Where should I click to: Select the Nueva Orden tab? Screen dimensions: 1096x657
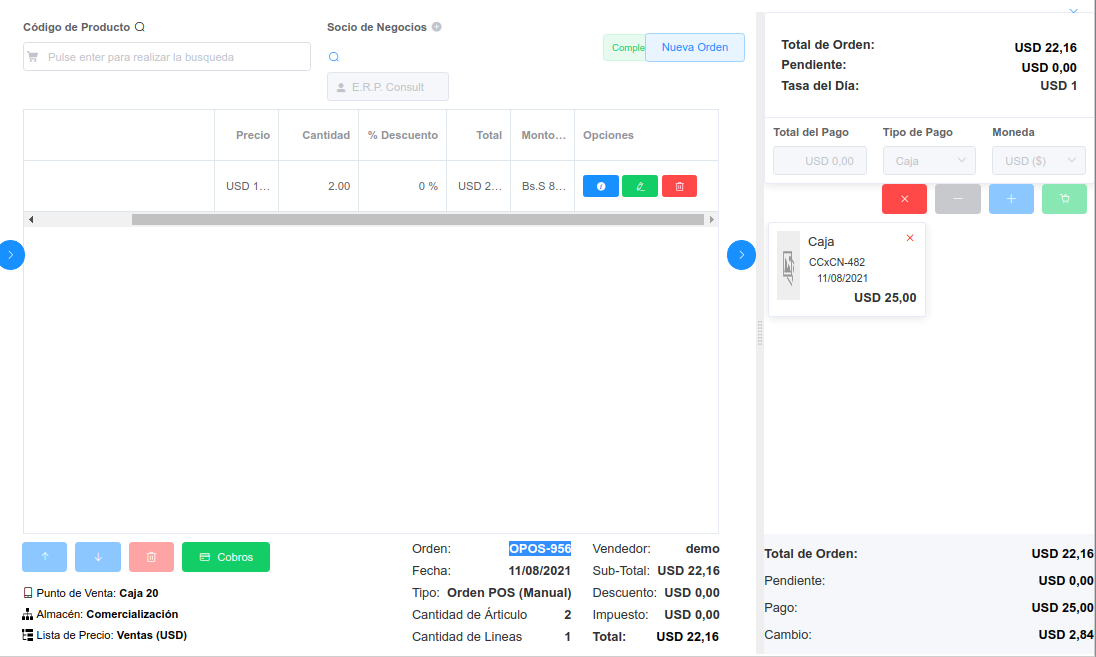pyautogui.click(x=694, y=47)
